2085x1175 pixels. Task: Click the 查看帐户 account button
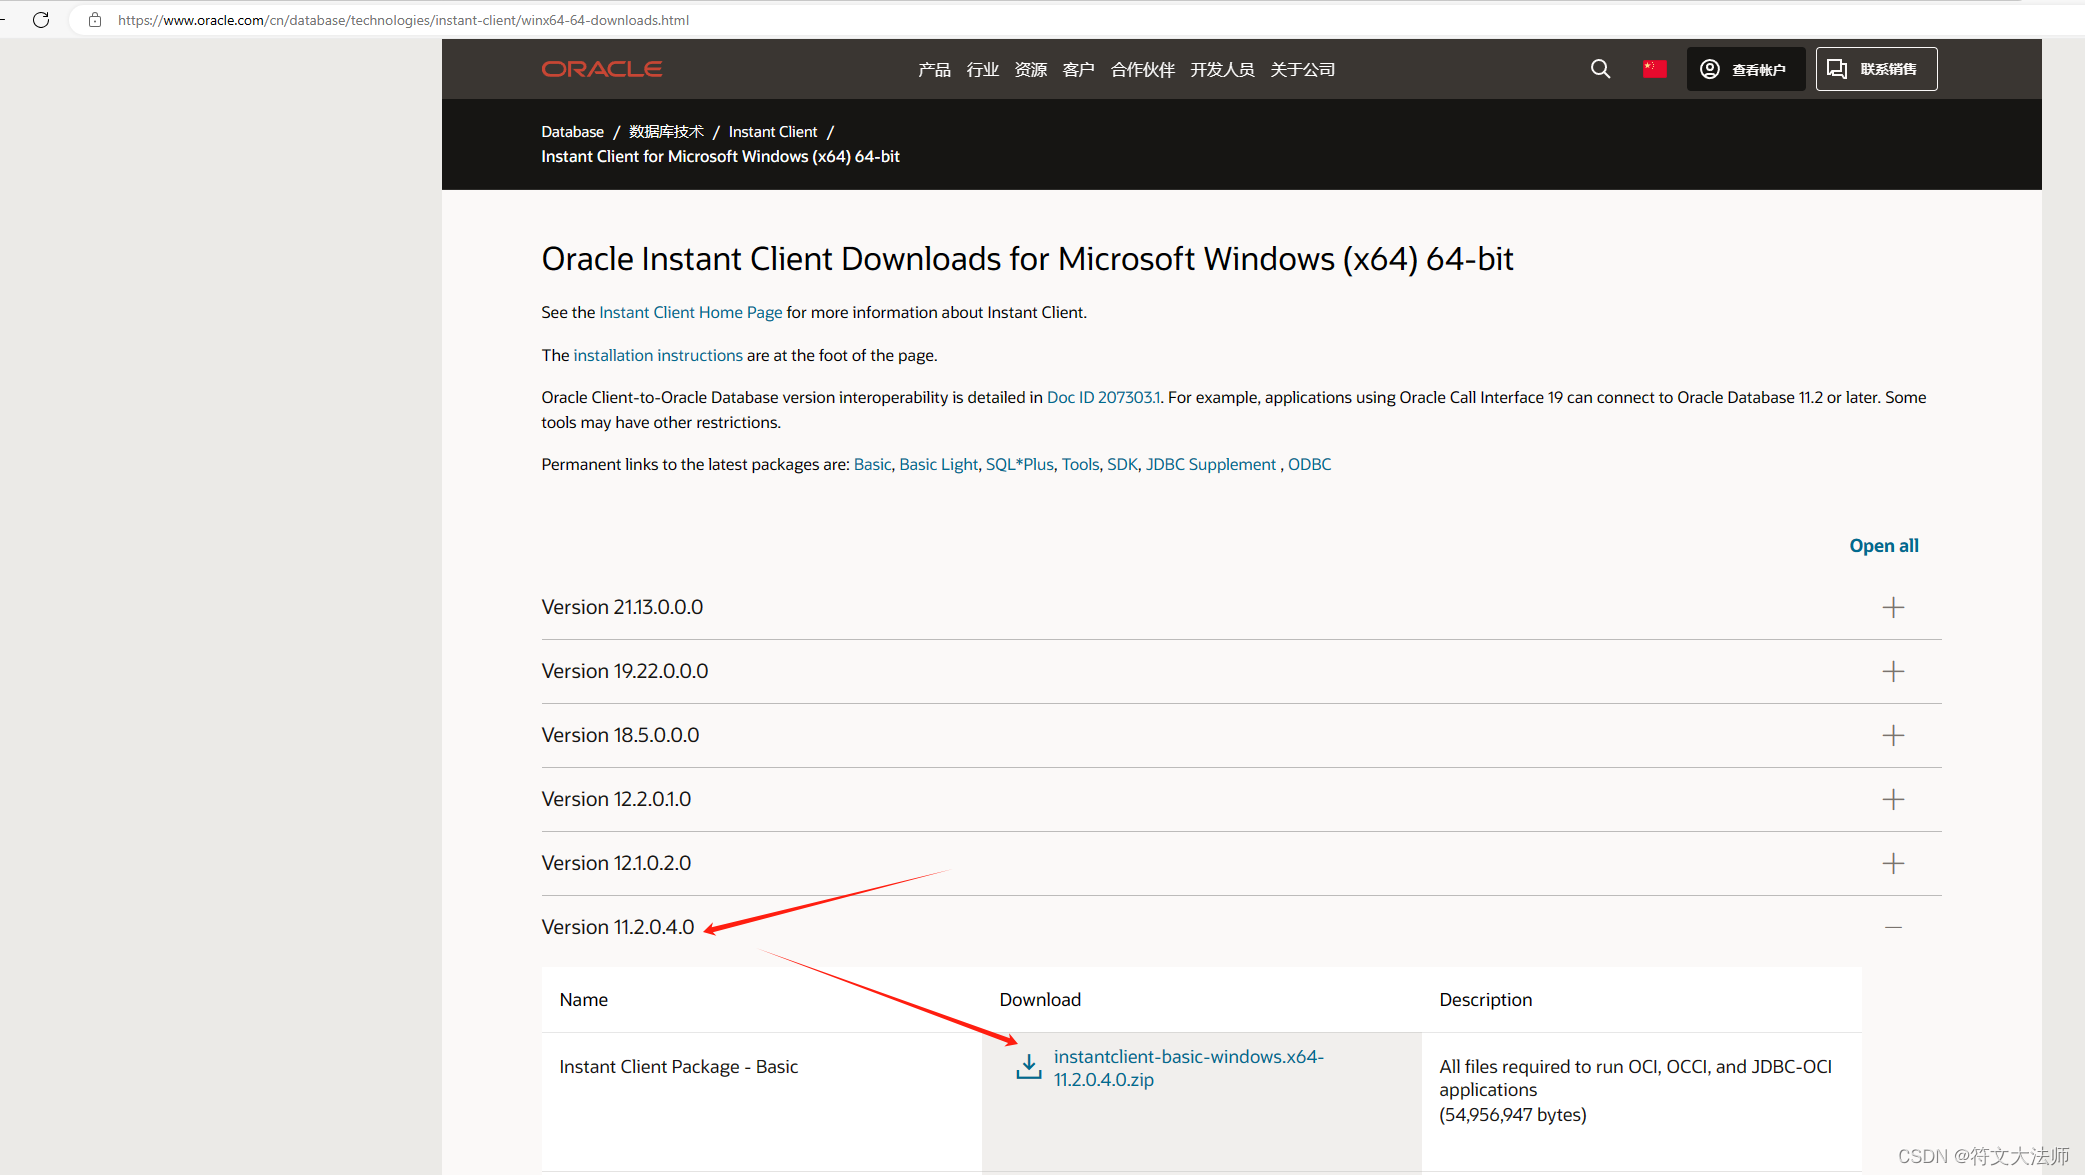point(1745,69)
